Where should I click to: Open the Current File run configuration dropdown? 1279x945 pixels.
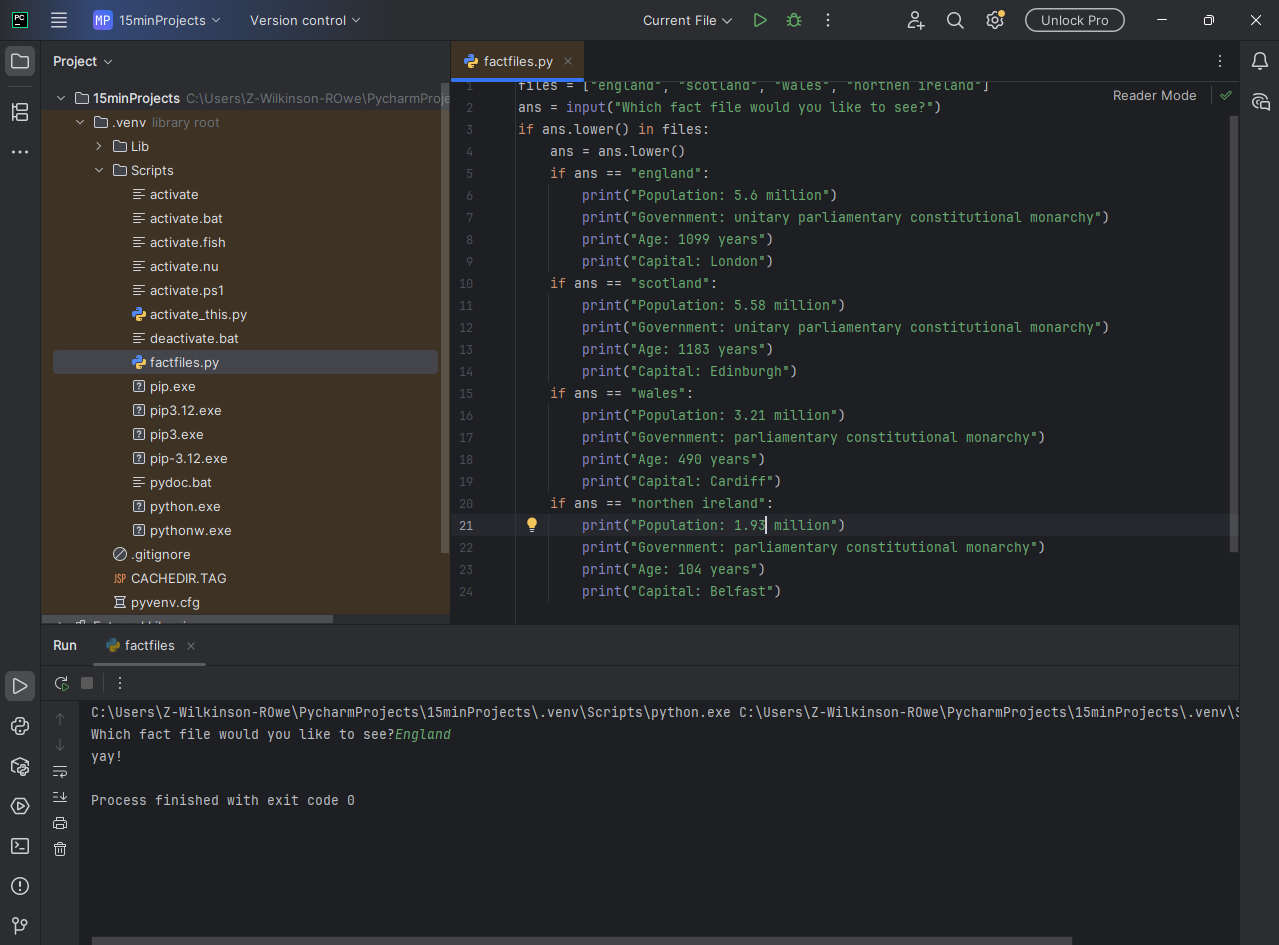tap(687, 20)
